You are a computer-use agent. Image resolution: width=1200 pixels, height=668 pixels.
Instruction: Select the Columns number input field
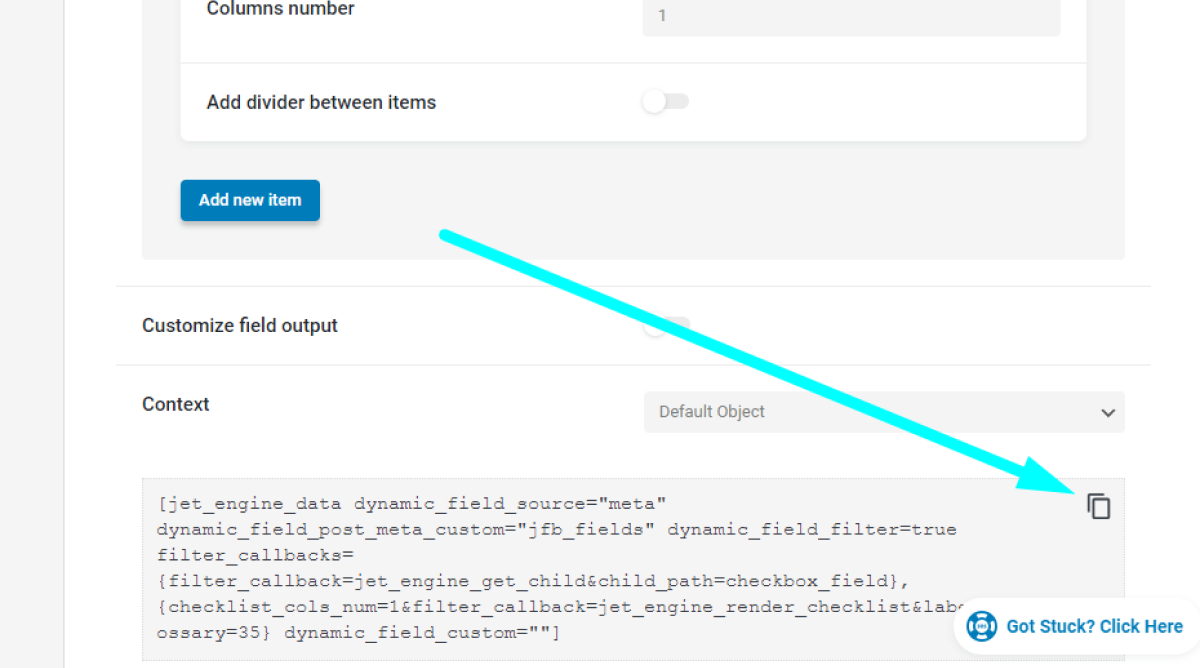click(851, 17)
